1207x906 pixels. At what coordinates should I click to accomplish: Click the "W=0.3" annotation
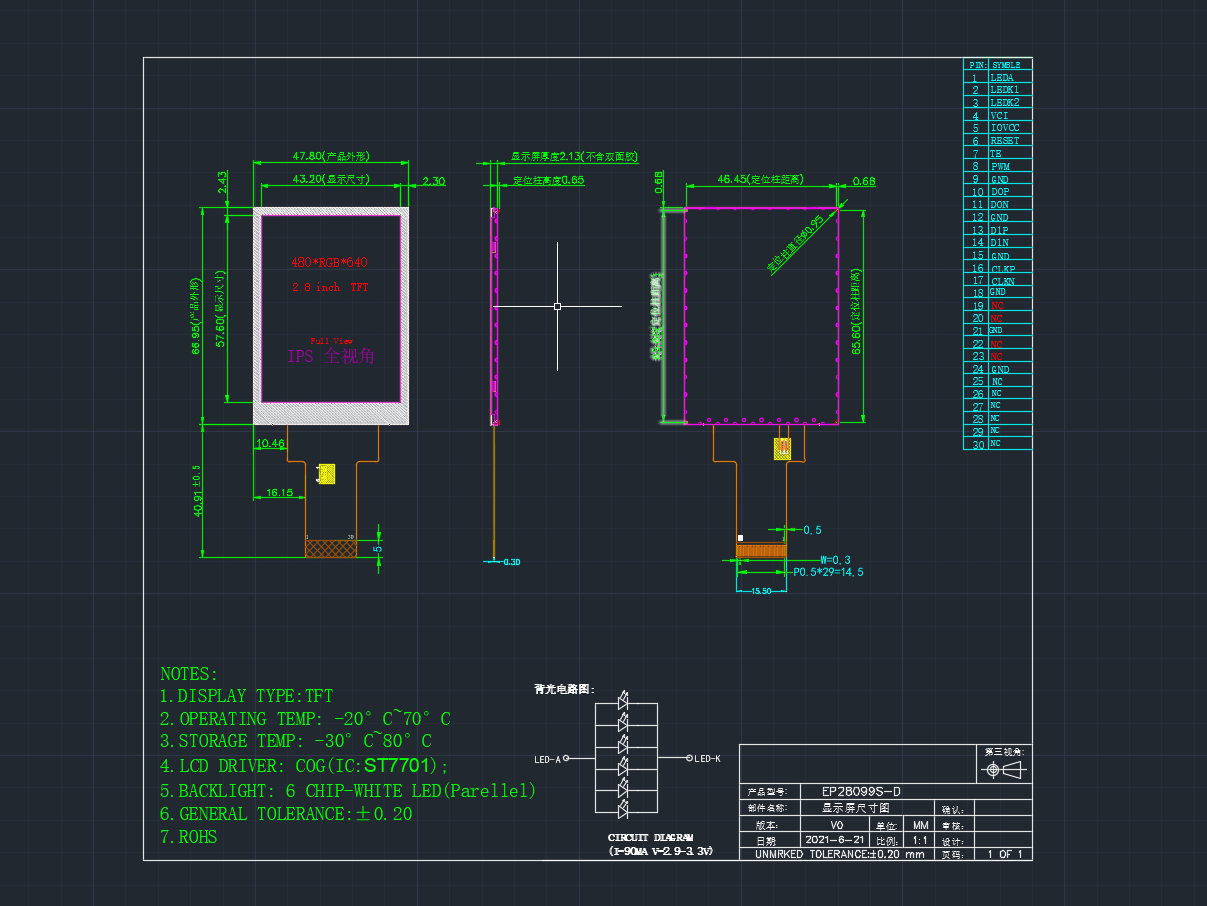coord(835,559)
